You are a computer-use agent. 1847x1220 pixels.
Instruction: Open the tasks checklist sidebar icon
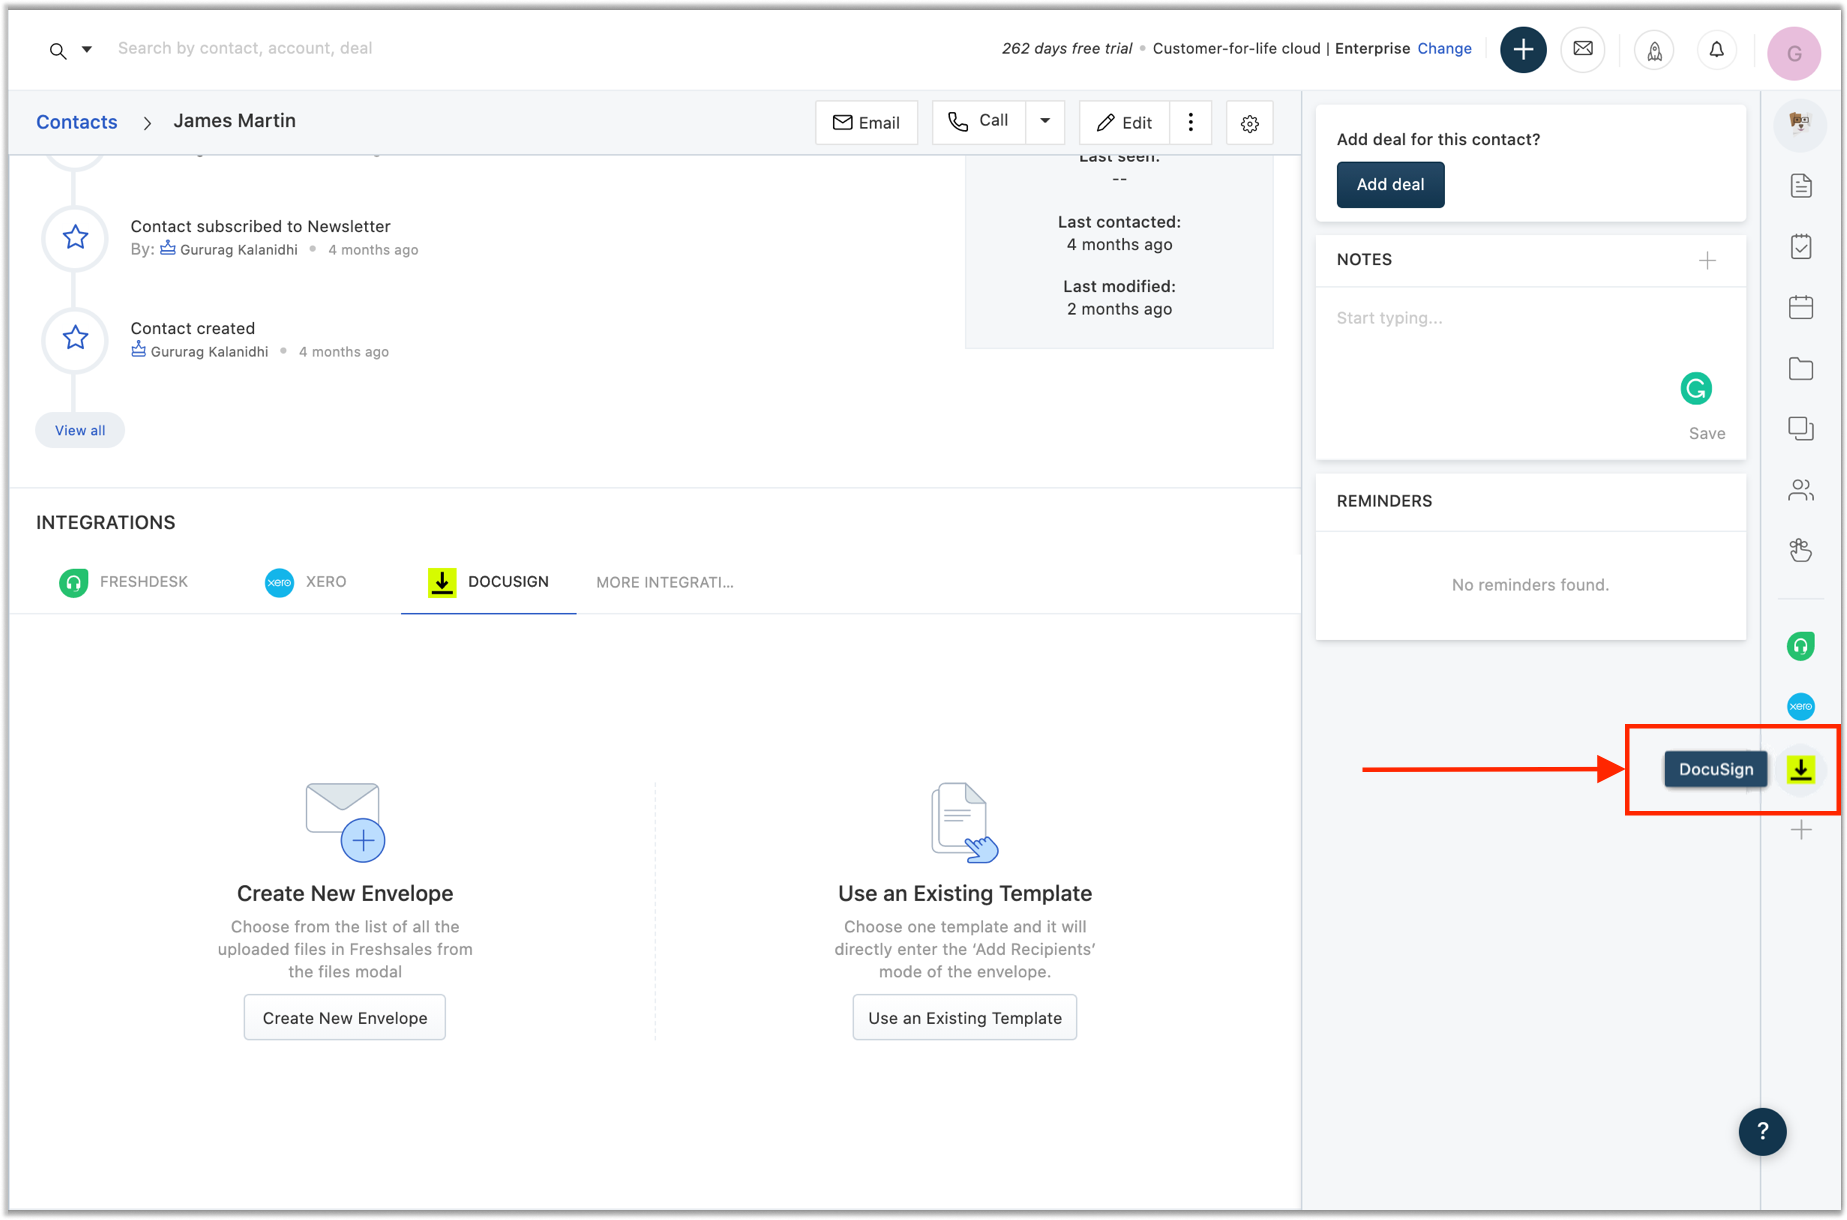coord(1801,247)
